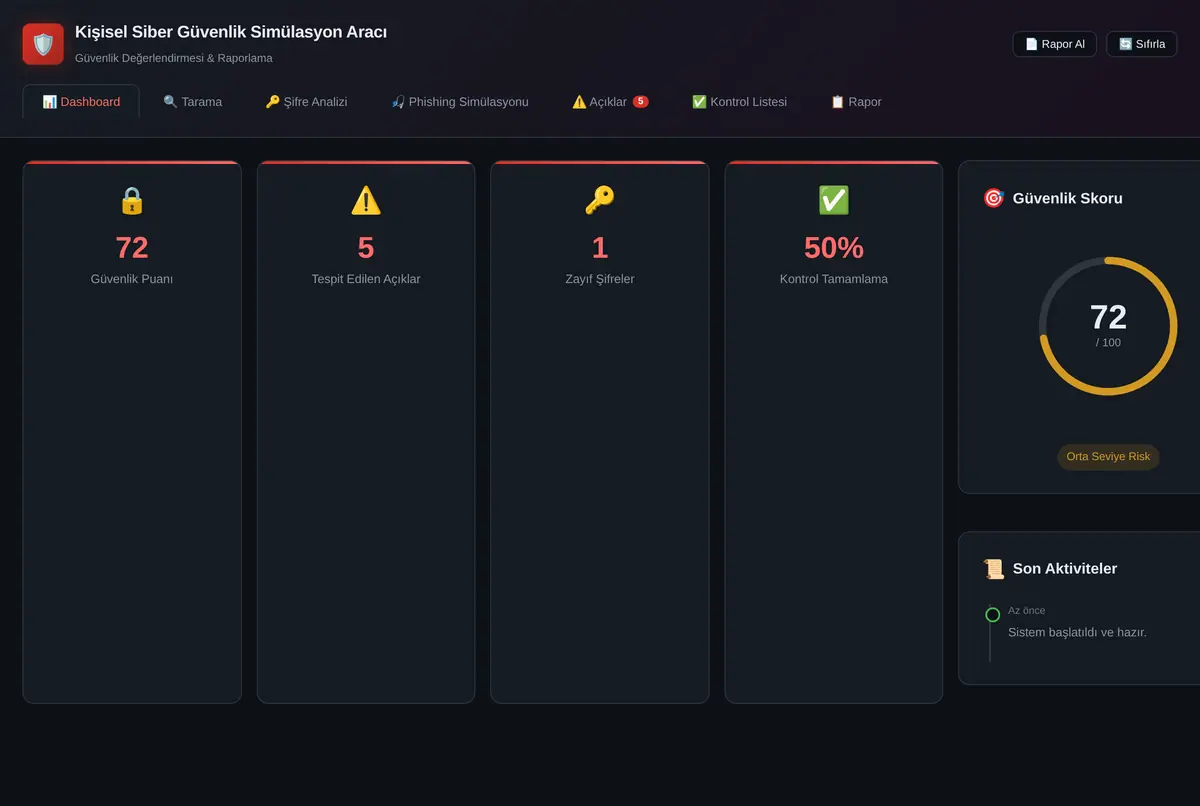Switch to the Tarama tab
Image resolution: width=1200 pixels, height=806 pixels.
click(x=193, y=102)
